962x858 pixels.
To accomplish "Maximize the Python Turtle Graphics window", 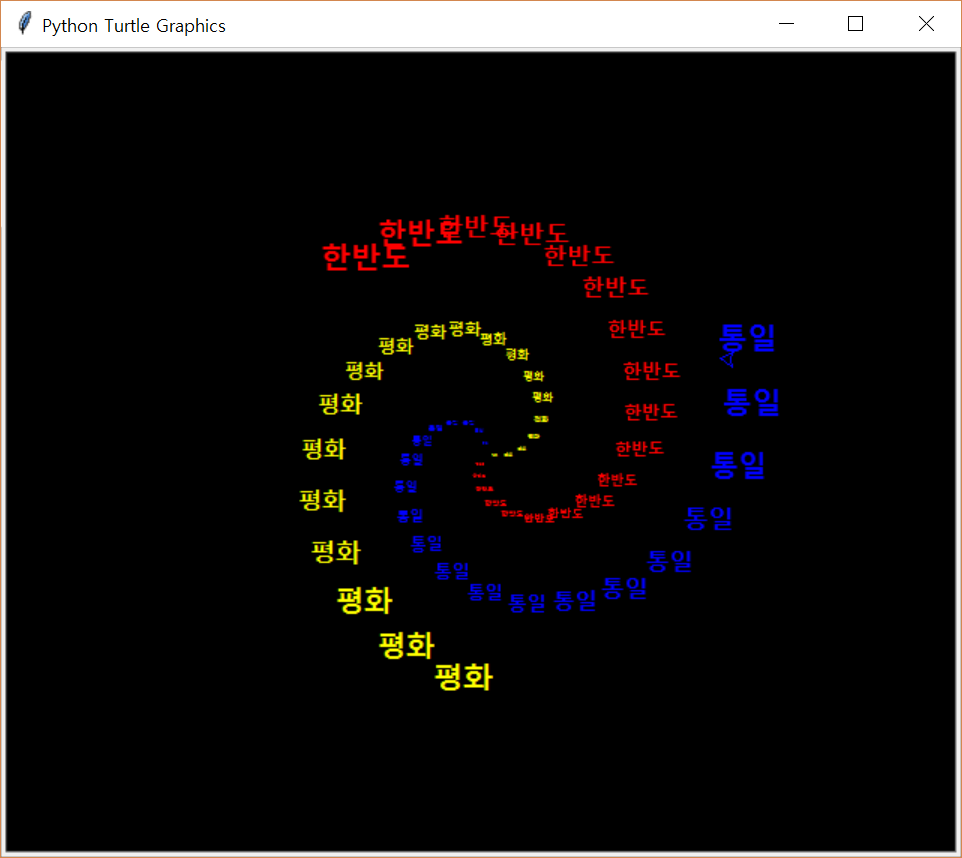I will 855,25.
